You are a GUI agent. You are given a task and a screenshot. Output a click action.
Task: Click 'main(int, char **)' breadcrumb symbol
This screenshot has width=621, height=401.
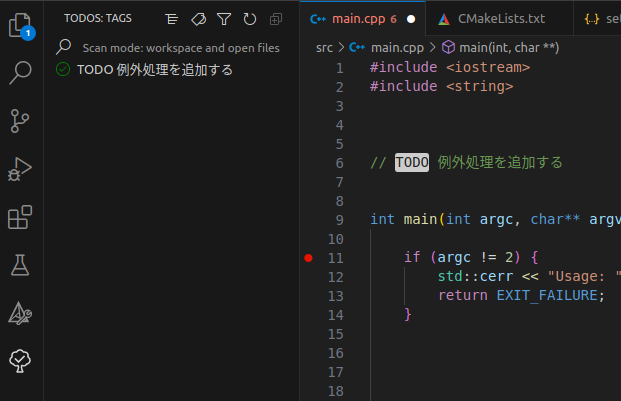pos(509,48)
